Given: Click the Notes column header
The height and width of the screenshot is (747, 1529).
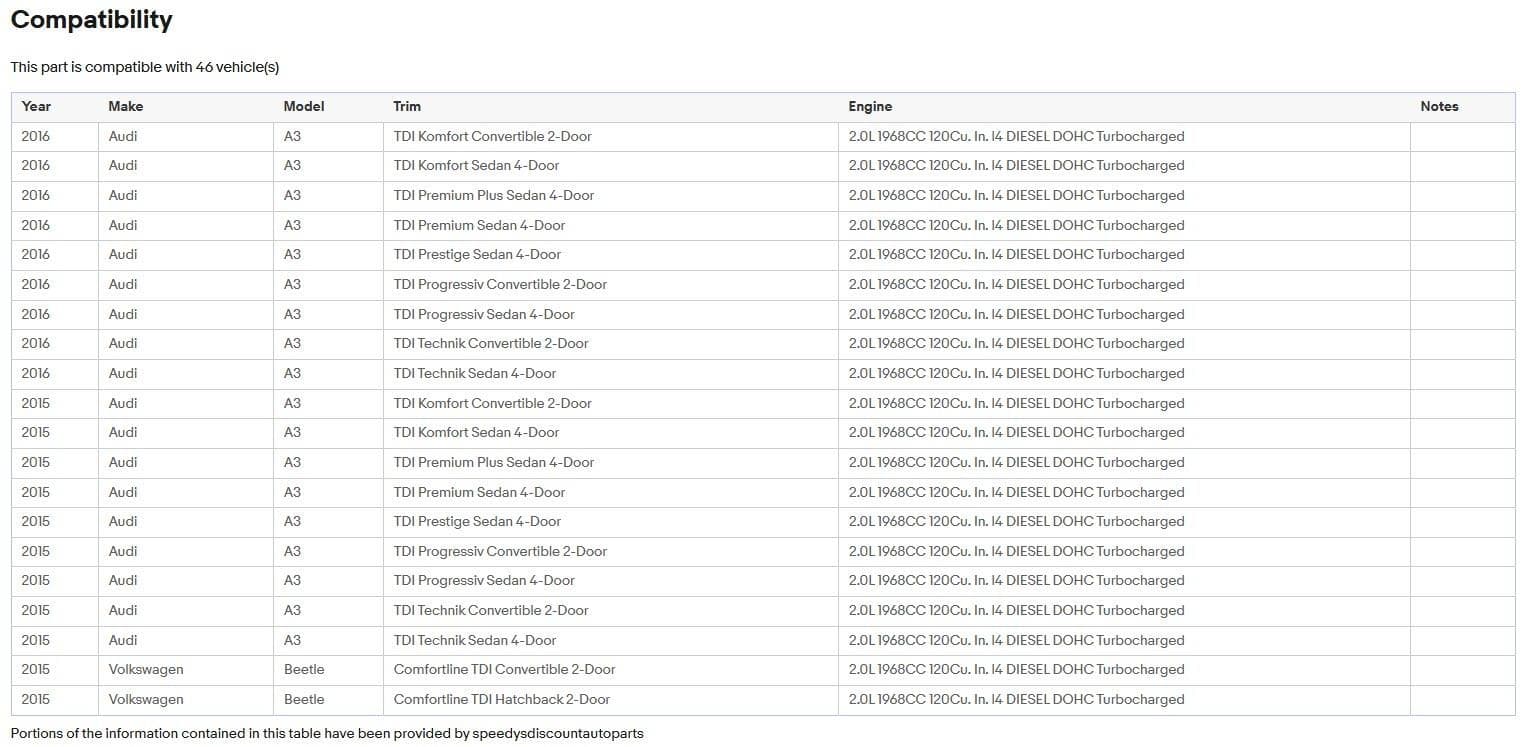Looking at the screenshot, I should pos(1439,106).
